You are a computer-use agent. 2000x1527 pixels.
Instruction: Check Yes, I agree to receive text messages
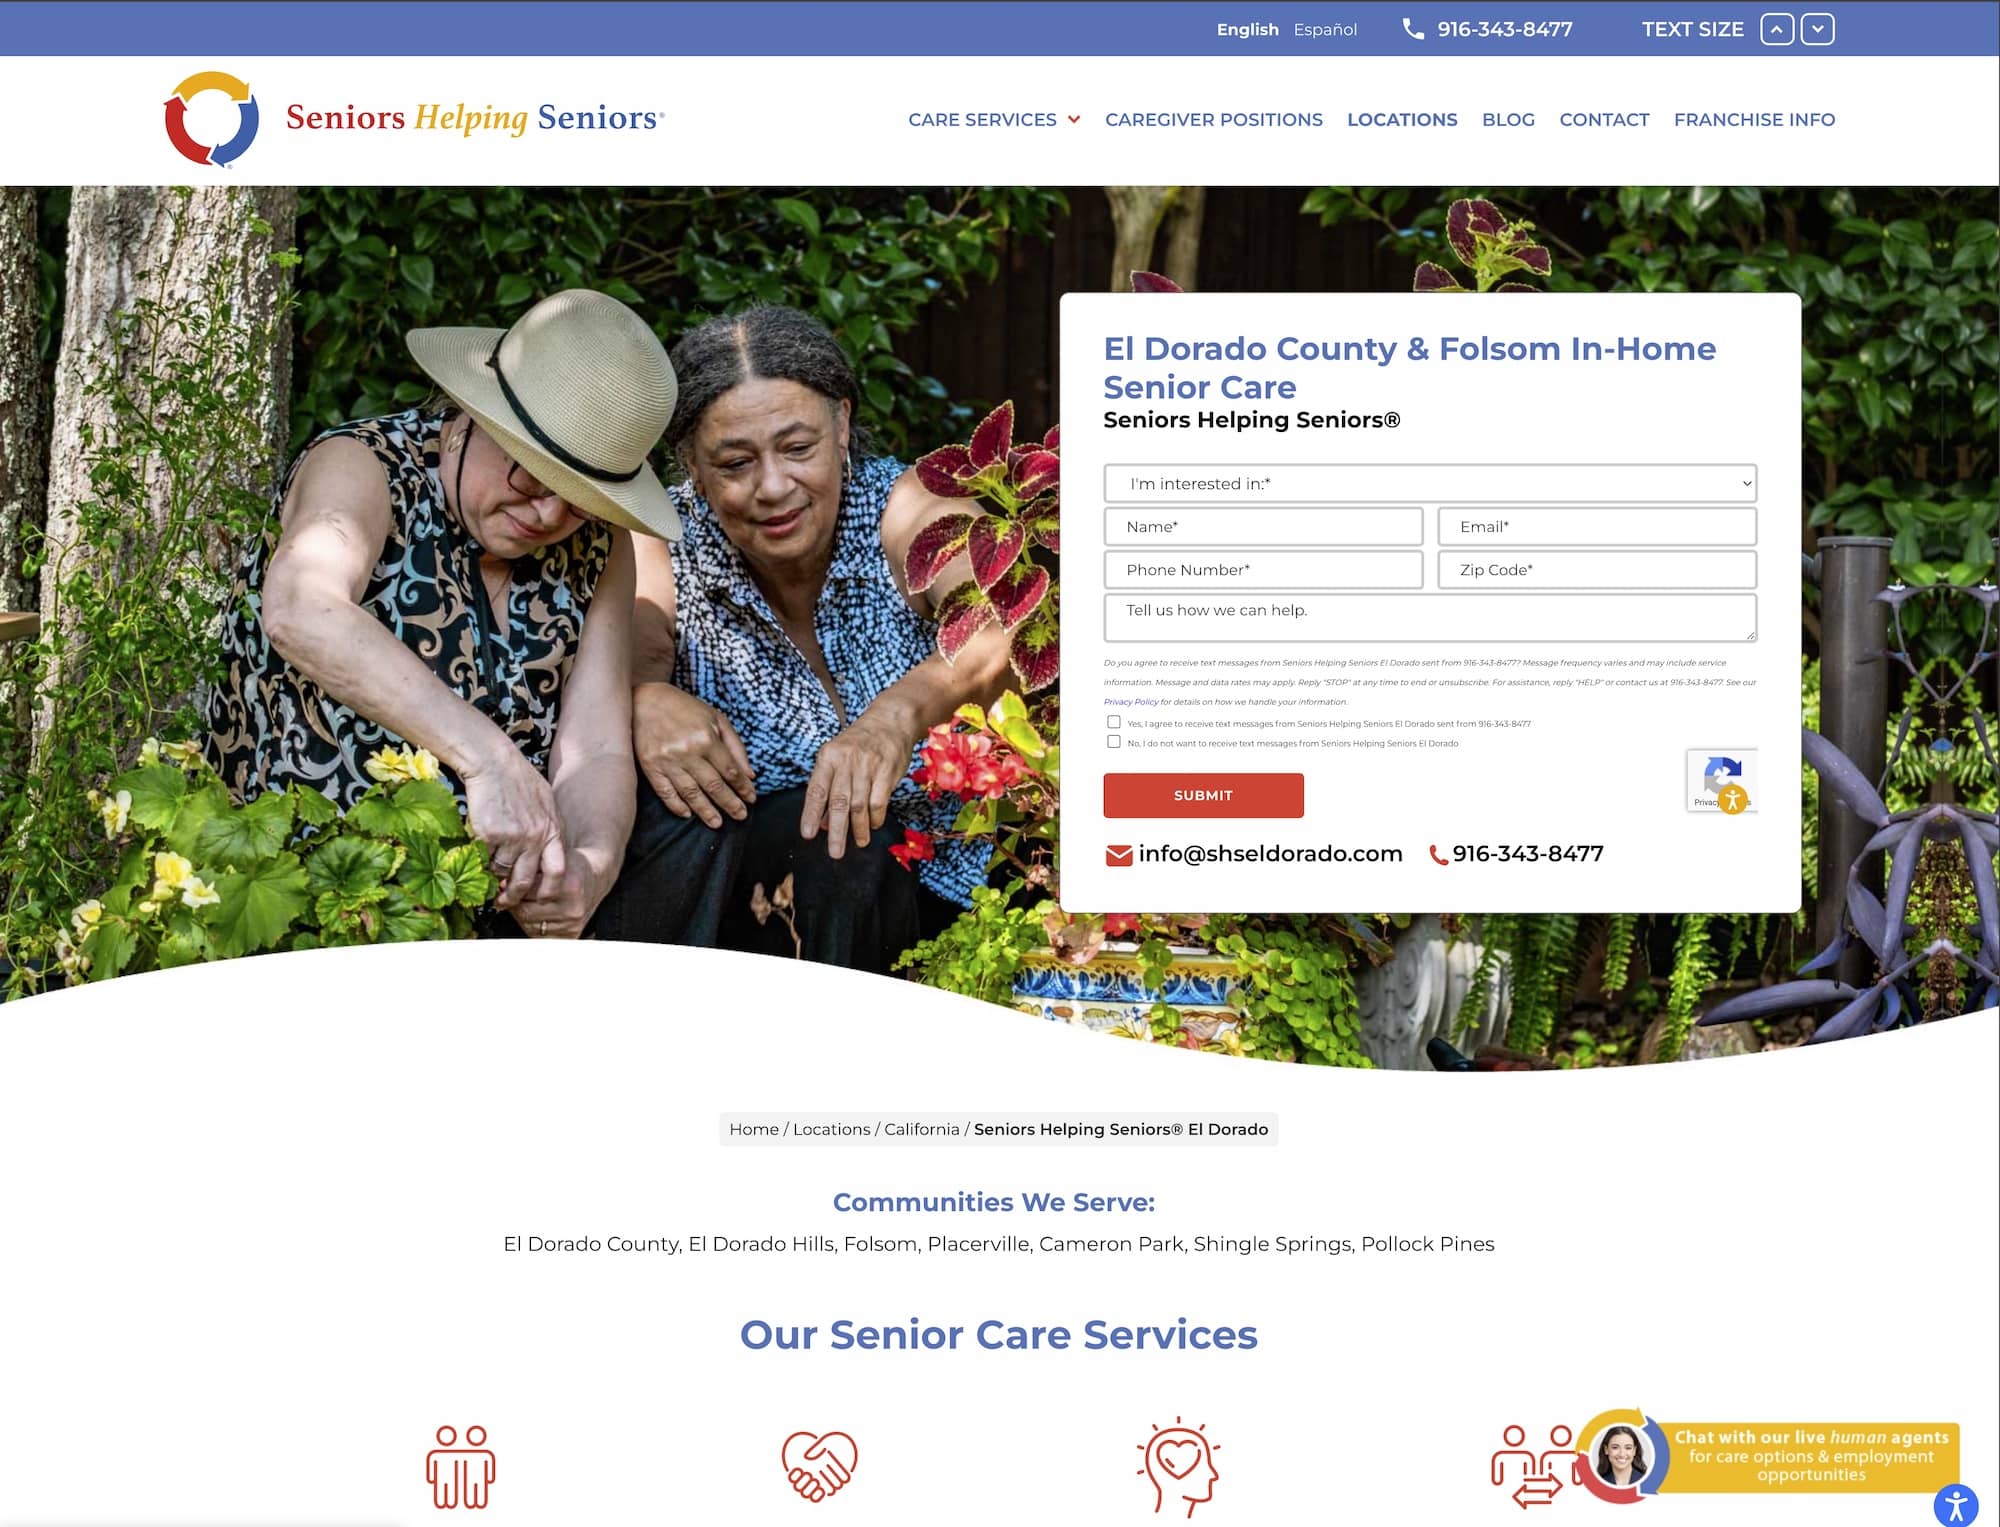tap(1113, 722)
